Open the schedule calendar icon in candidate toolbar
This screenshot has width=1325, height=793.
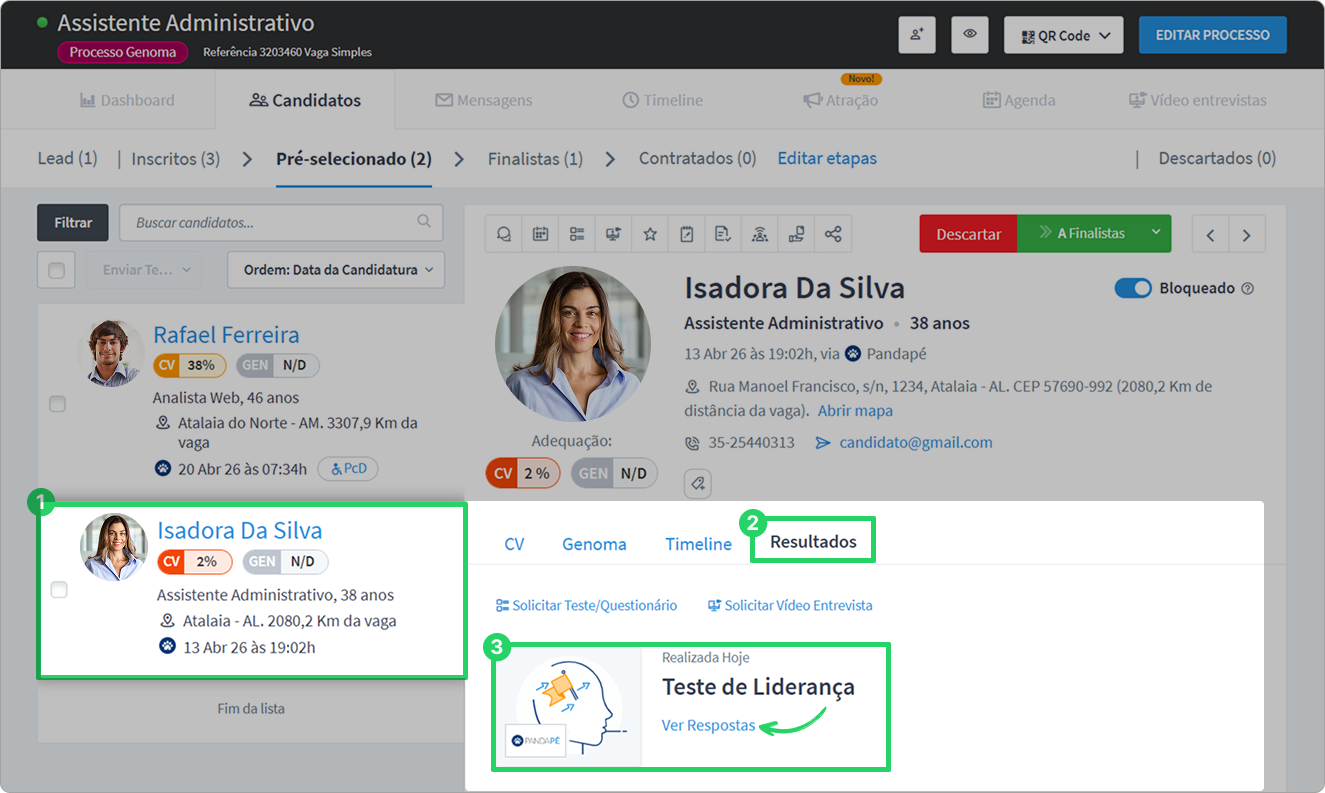[x=540, y=234]
